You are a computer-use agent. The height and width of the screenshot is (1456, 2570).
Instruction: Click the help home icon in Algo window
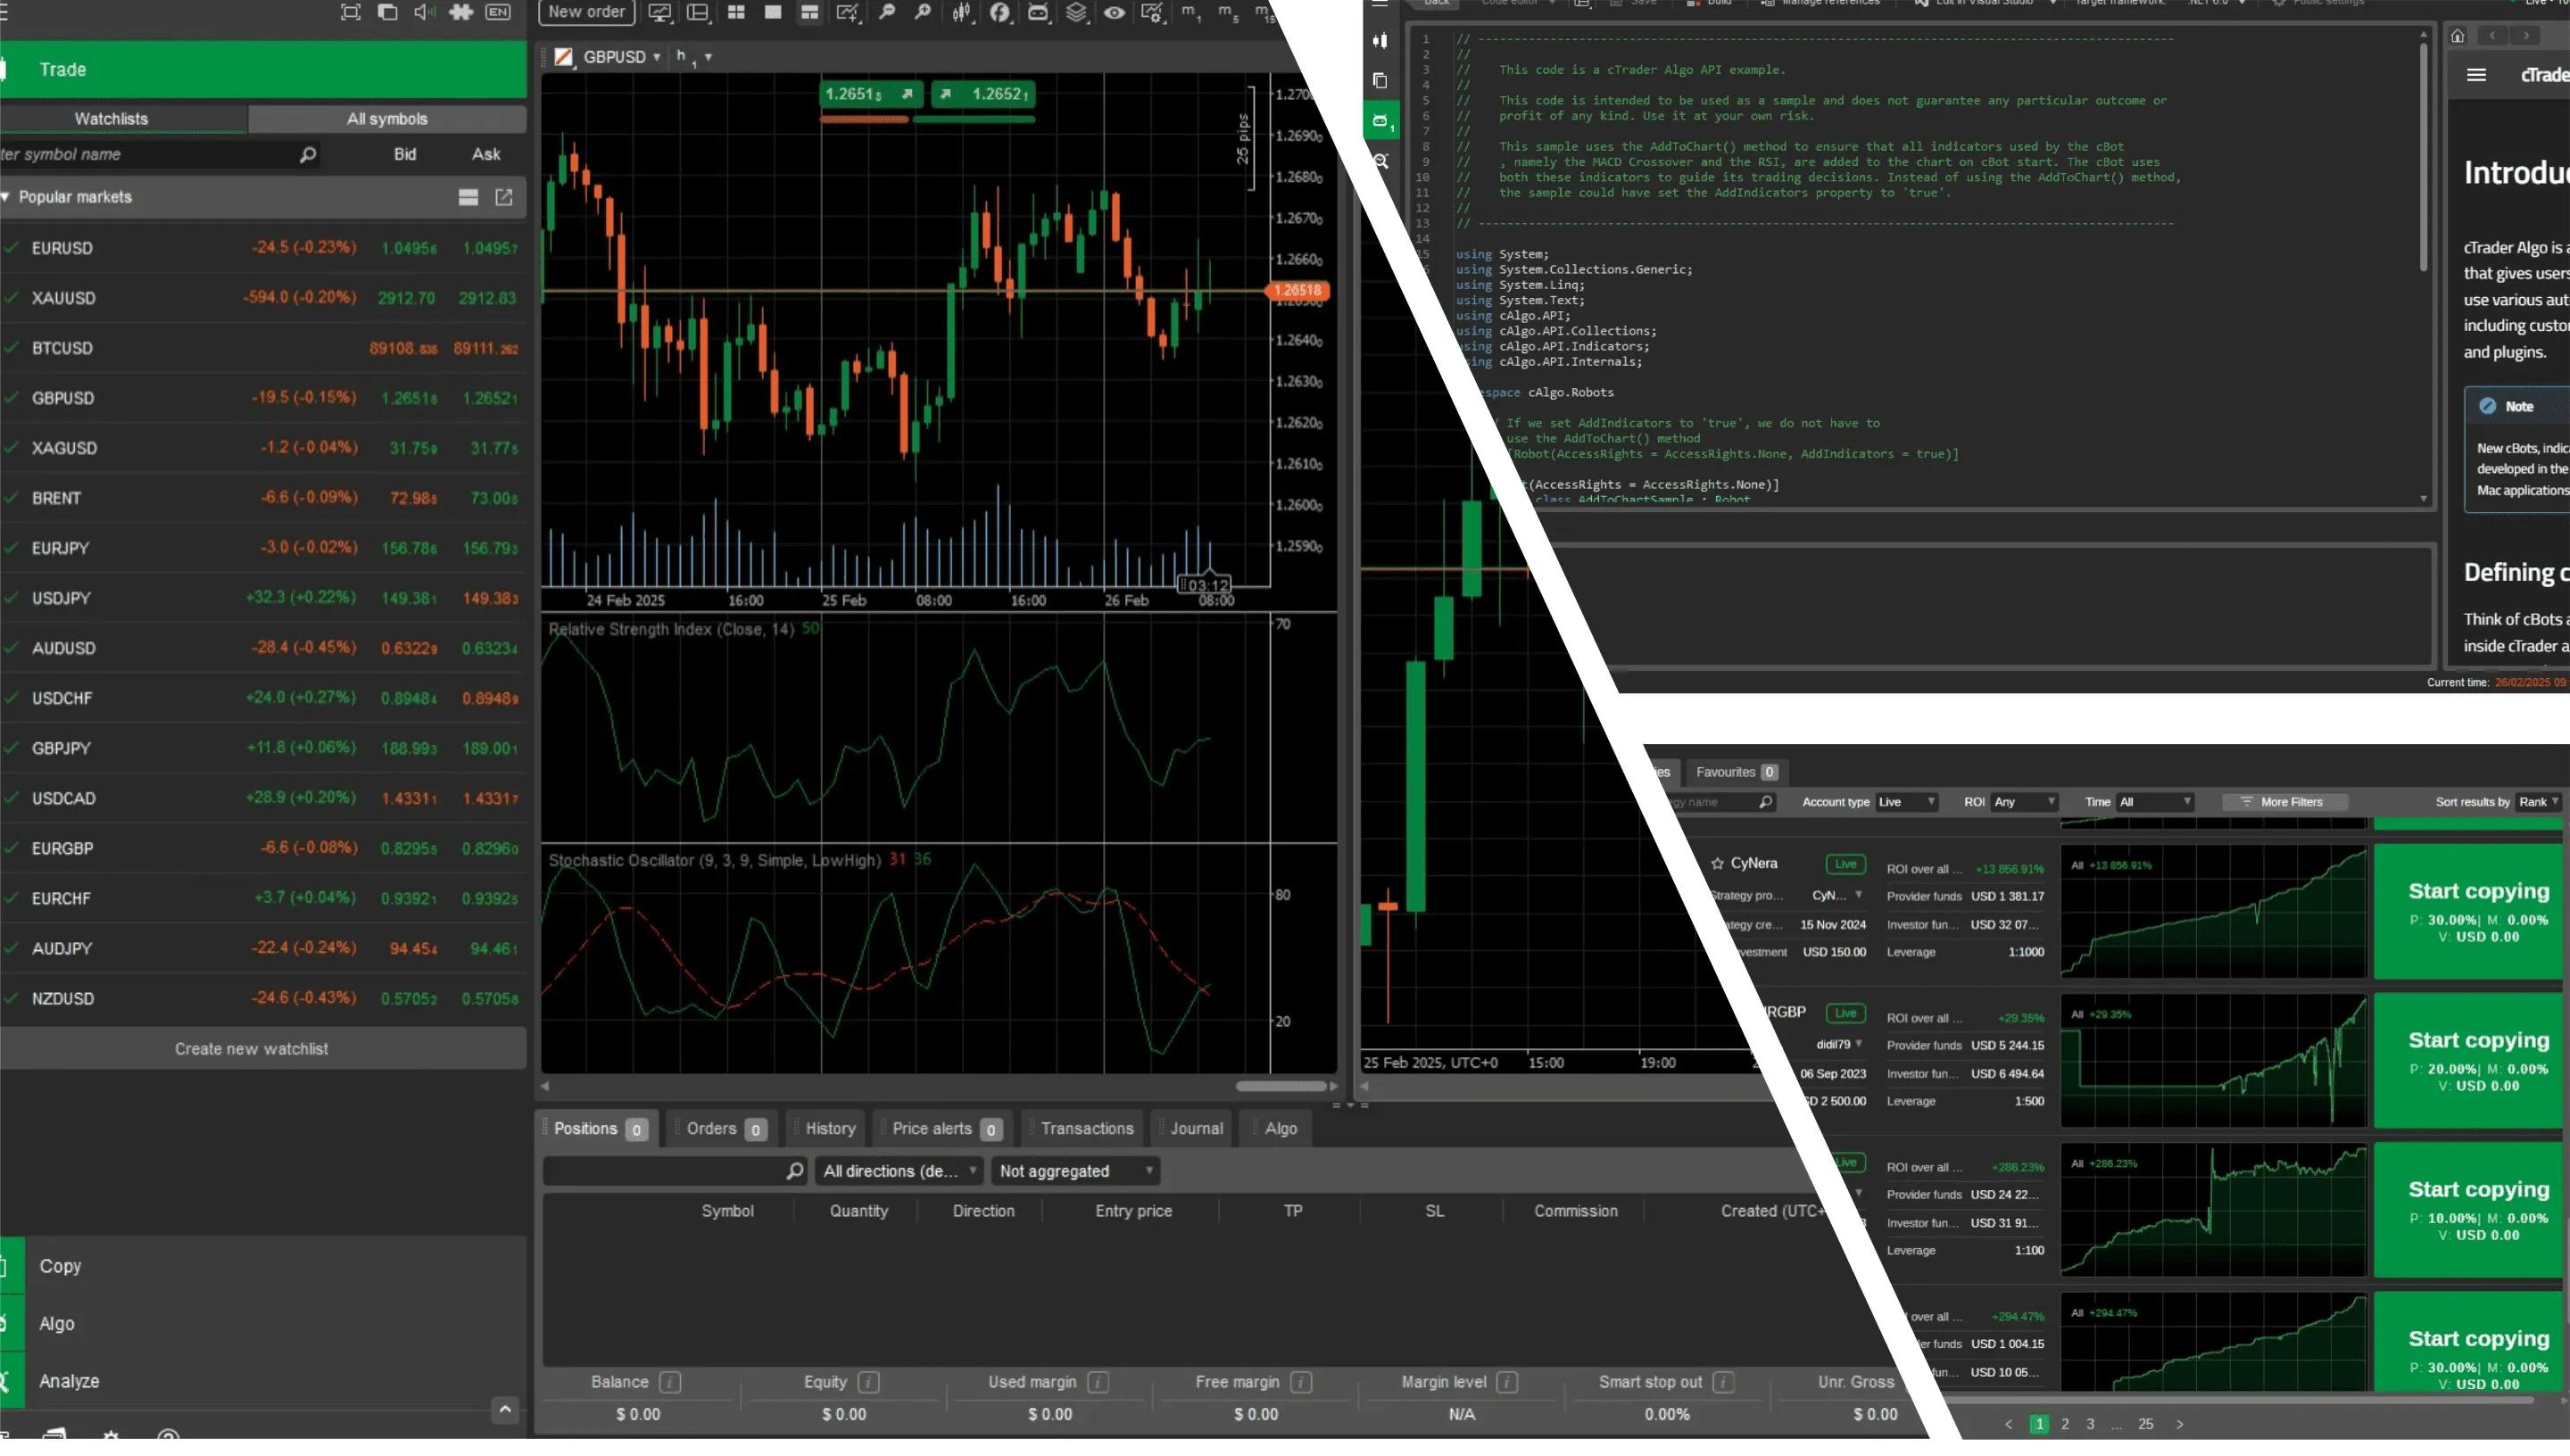pyautogui.click(x=2457, y=37)
